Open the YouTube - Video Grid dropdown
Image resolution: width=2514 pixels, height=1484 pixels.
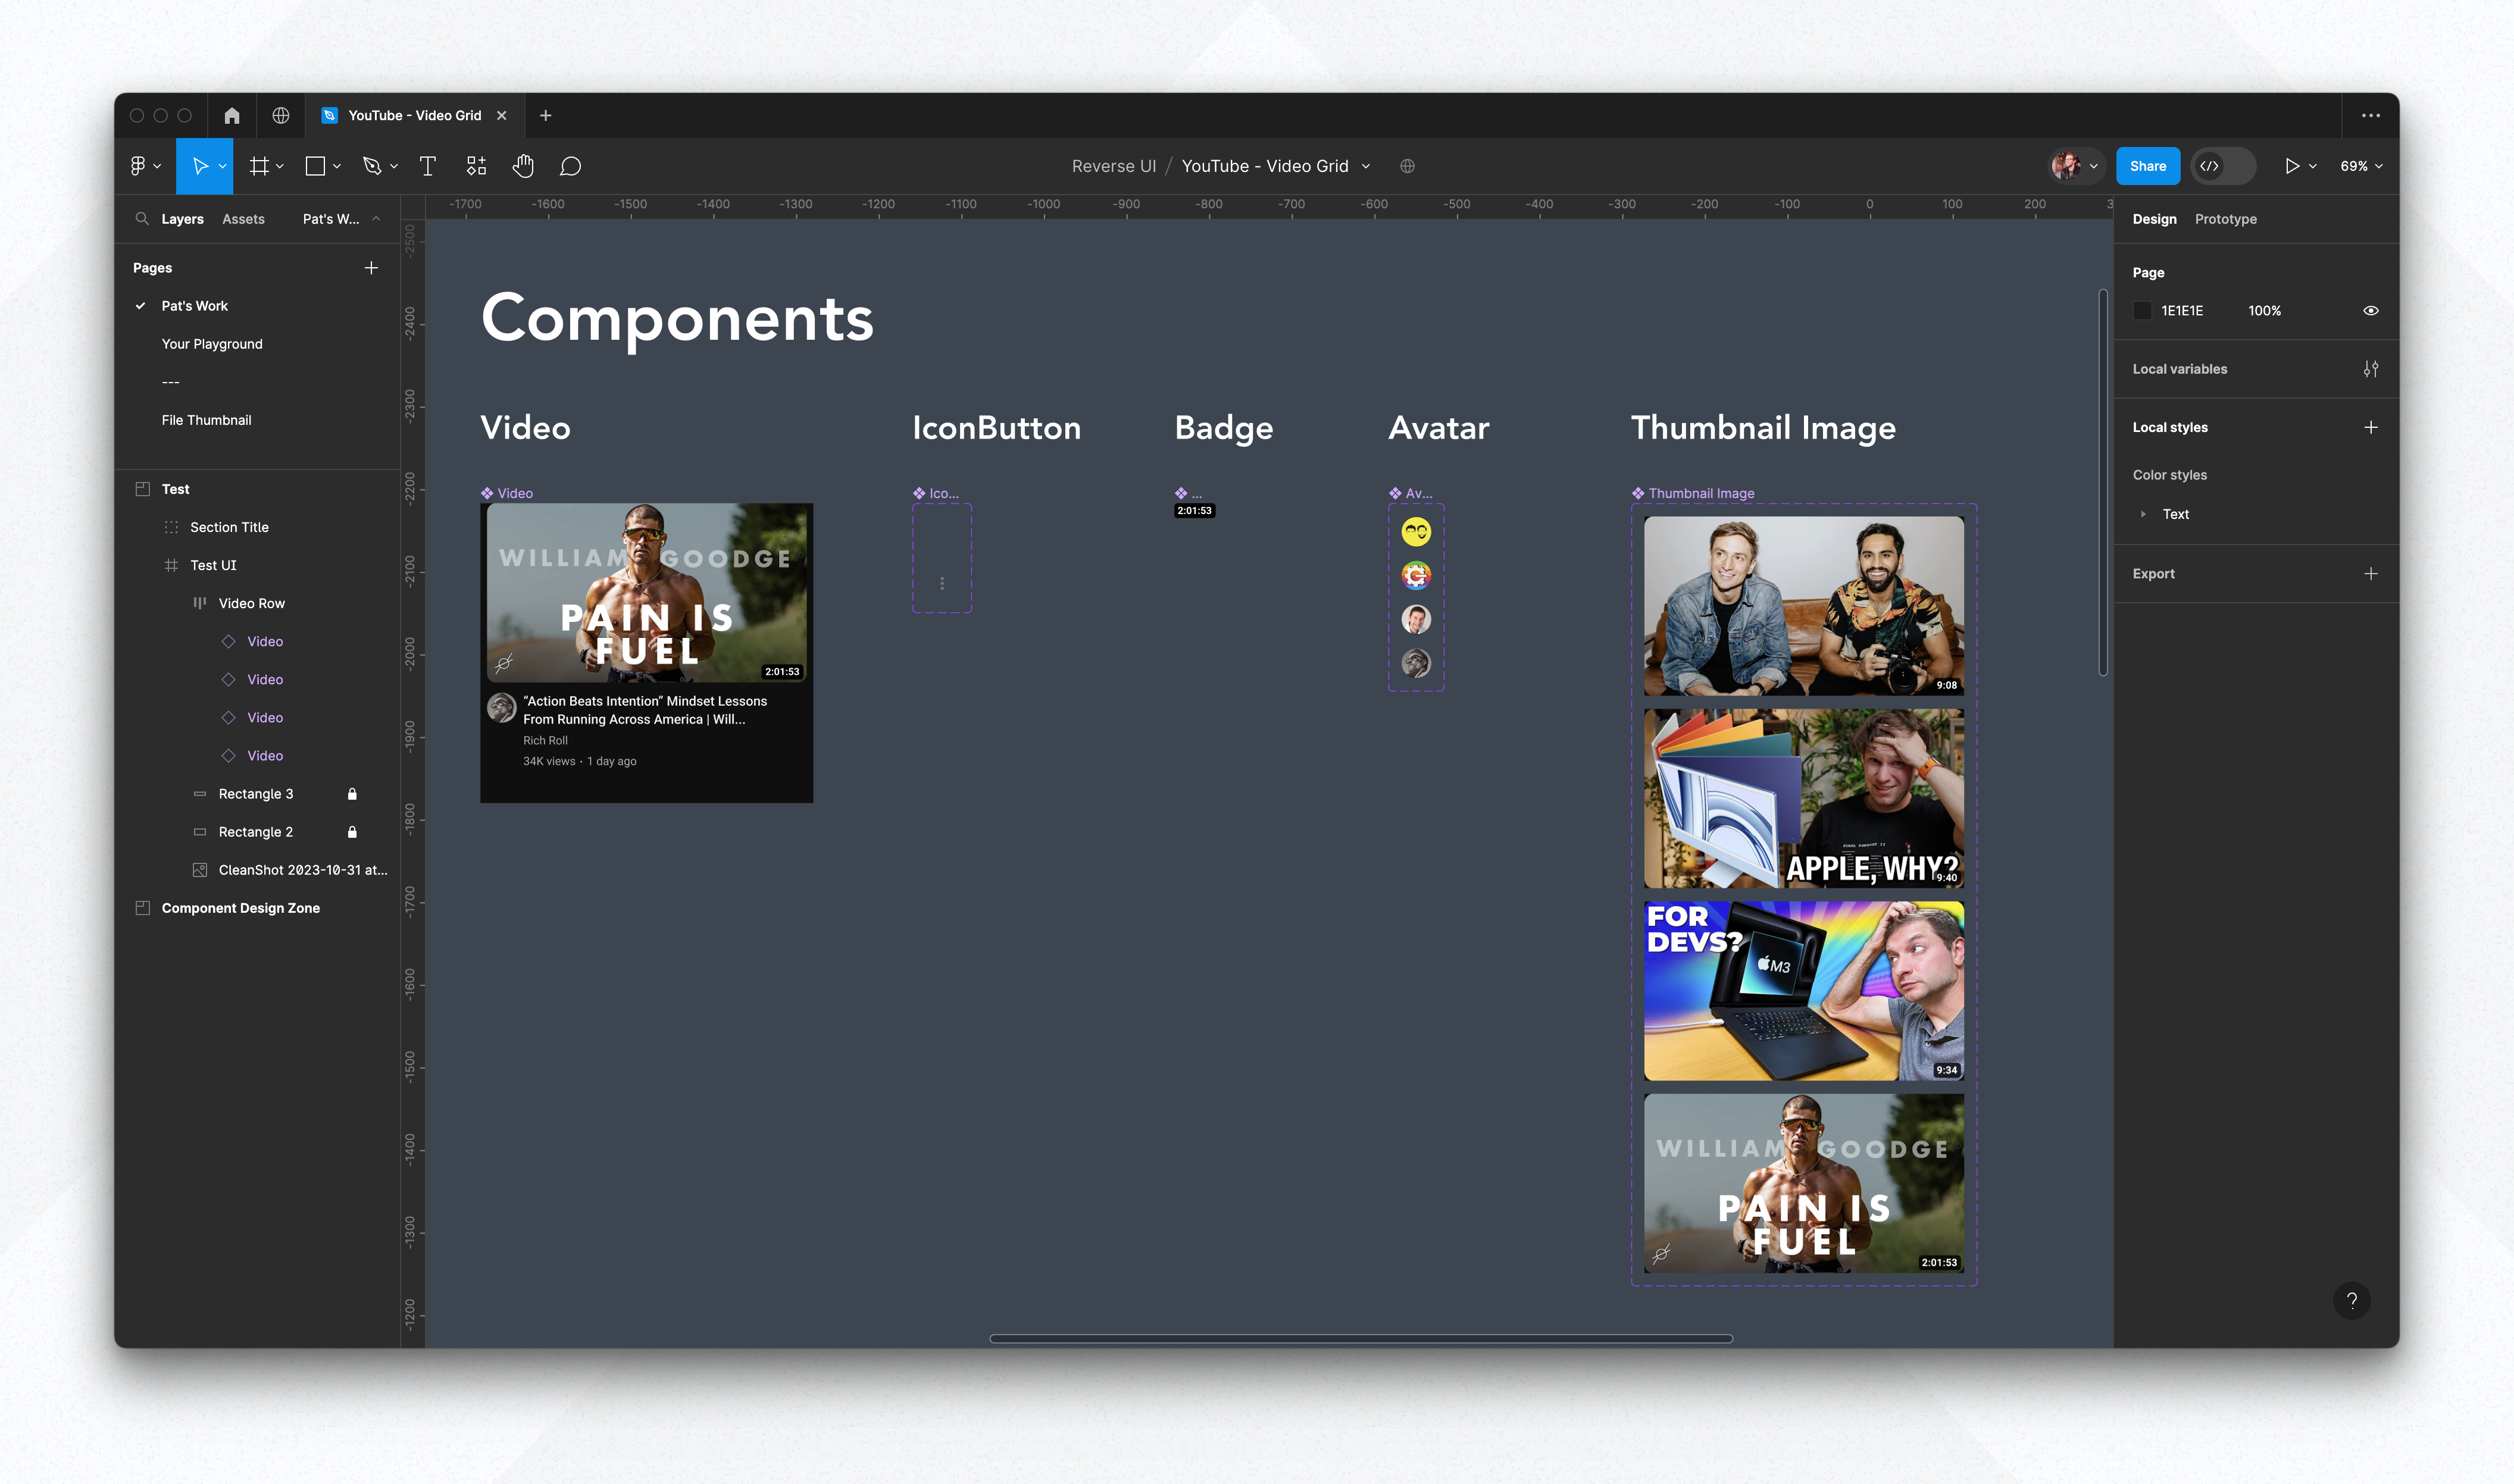click(x=1366, y=166)
